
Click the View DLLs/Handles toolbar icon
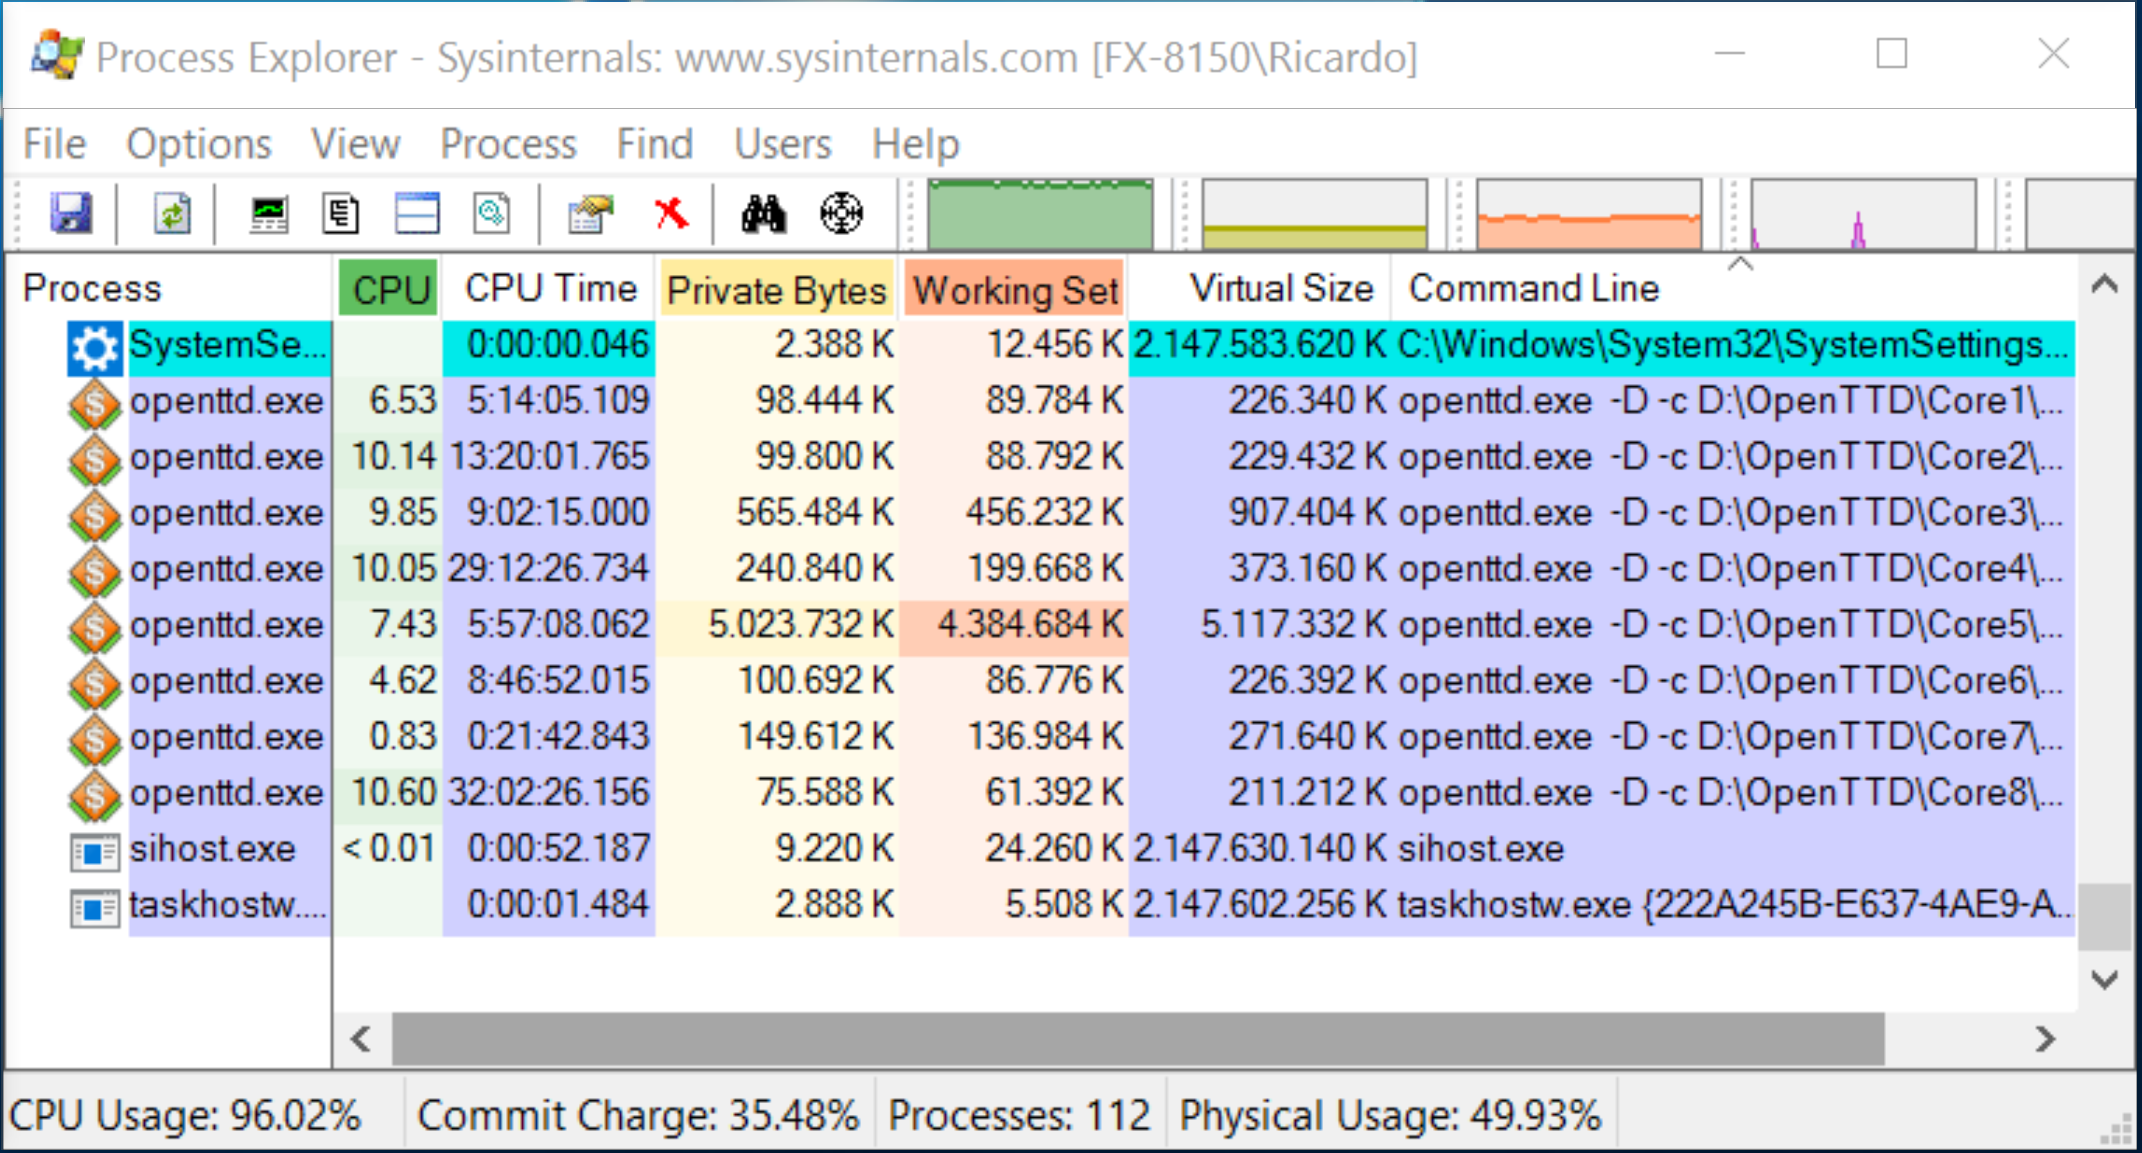point(491,213)
